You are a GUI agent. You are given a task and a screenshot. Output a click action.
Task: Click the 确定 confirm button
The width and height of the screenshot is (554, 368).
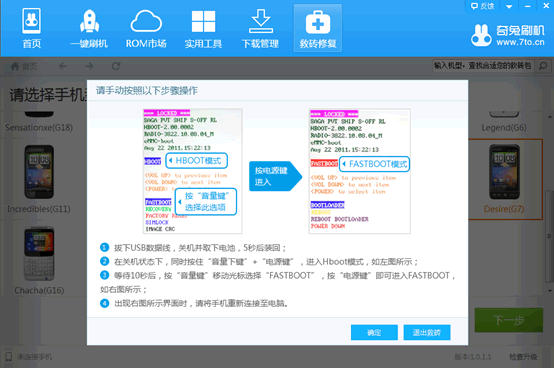[x=374, y=332]
